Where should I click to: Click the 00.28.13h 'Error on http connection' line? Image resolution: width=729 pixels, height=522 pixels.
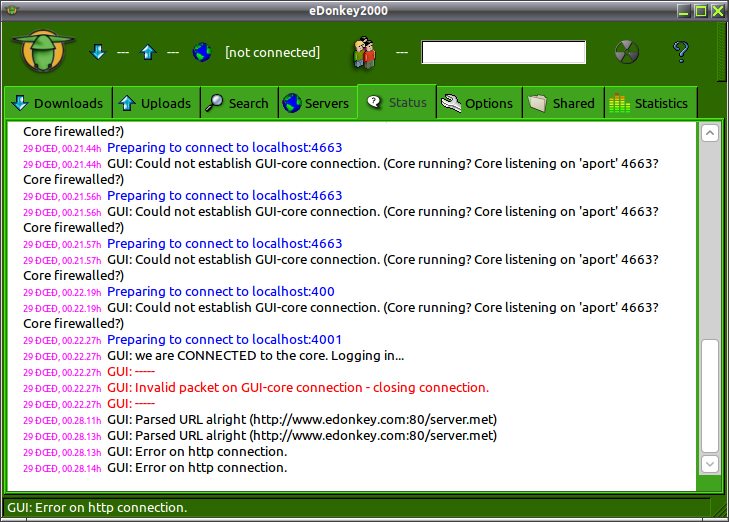(197, 452)
